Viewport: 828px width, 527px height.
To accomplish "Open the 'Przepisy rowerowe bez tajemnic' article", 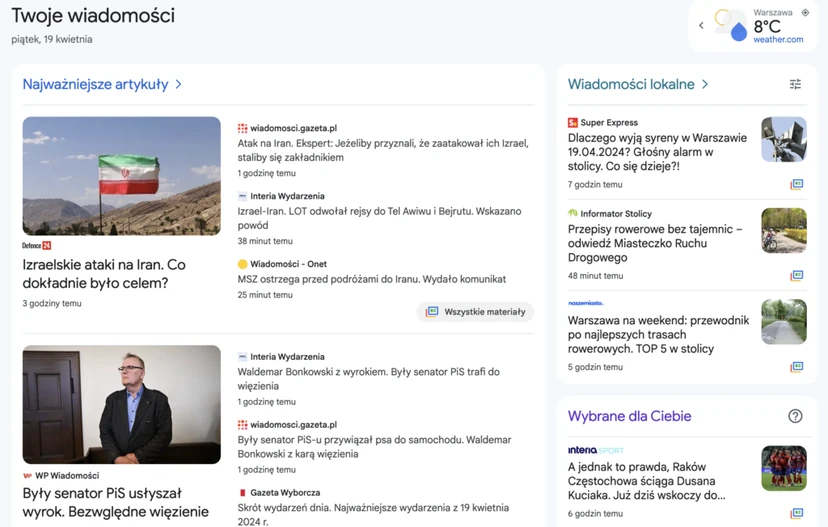I will coord(655,243).
